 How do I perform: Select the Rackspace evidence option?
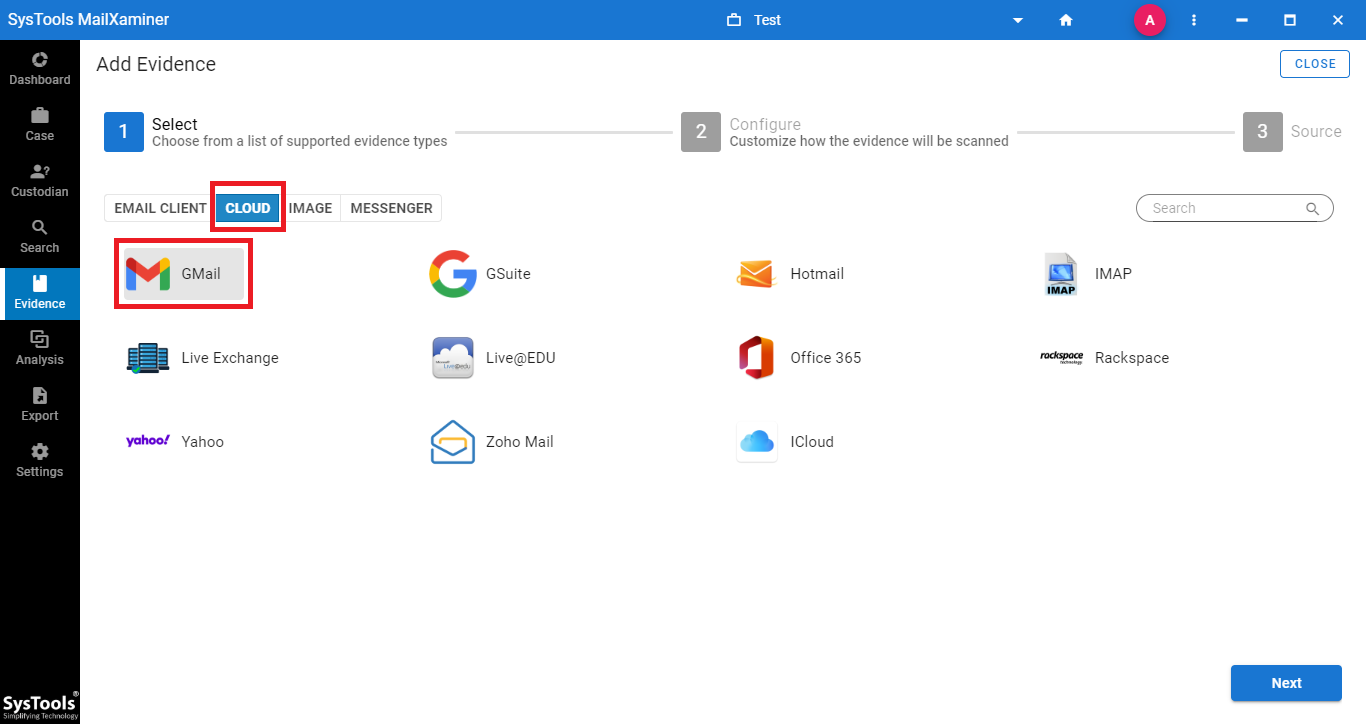point(1104,358)
